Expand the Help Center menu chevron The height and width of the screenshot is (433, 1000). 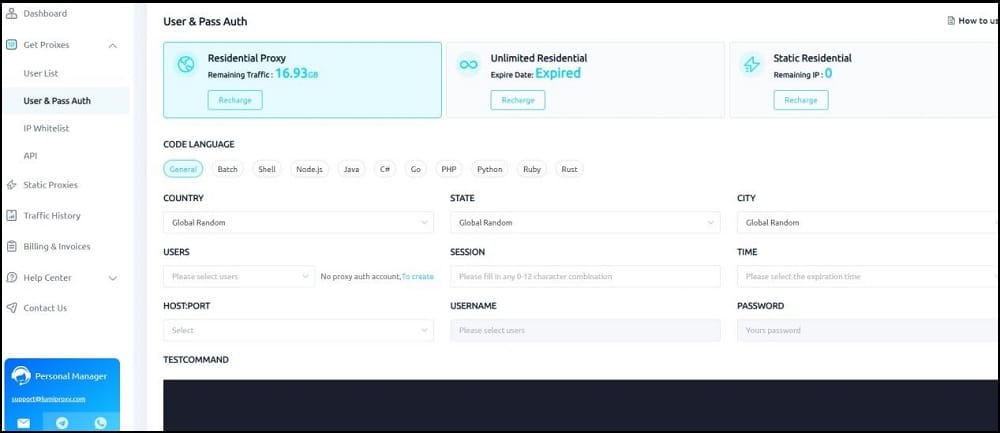point(113,278)
